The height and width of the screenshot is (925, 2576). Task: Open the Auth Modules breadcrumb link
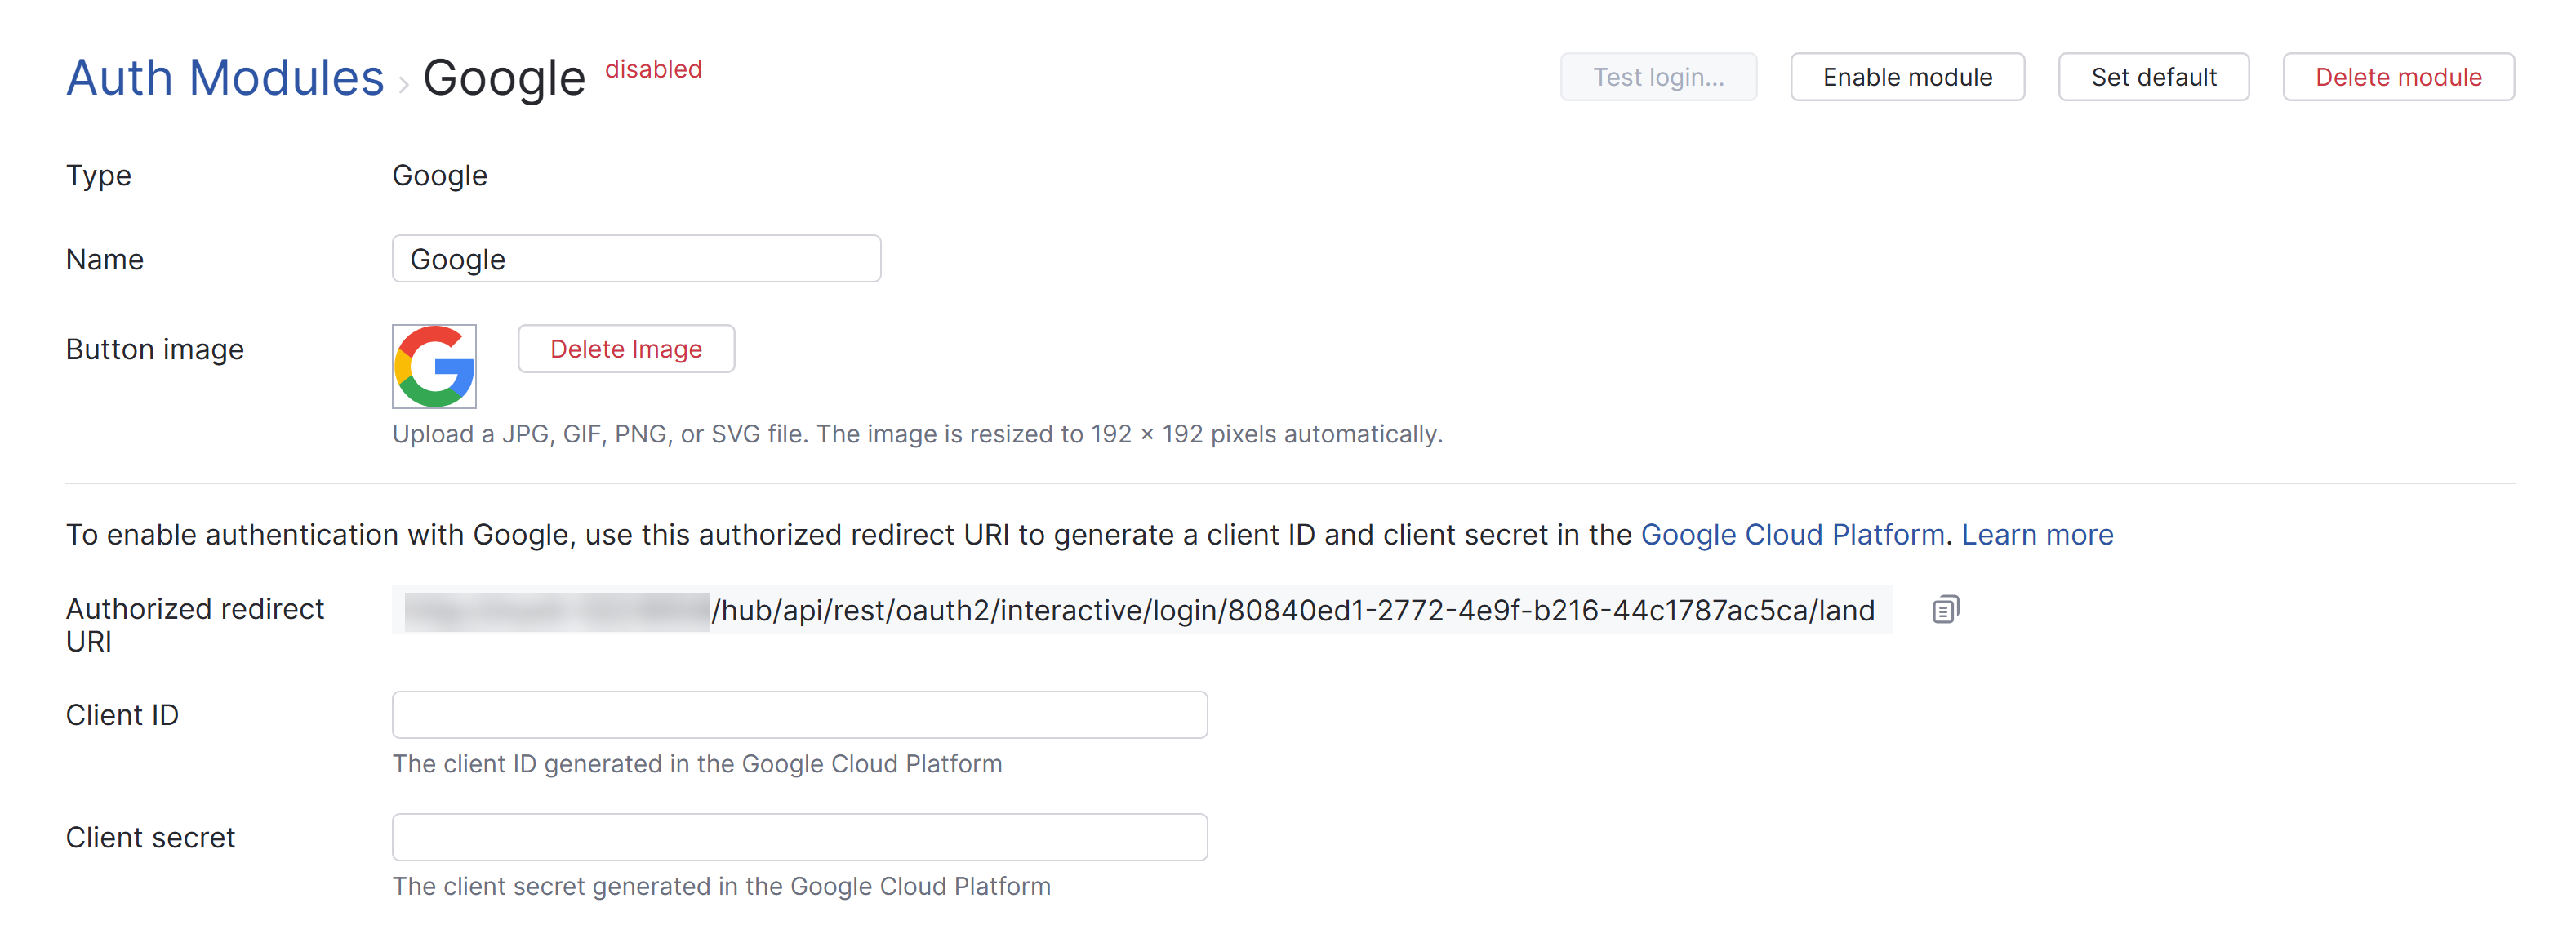(224, 76)
